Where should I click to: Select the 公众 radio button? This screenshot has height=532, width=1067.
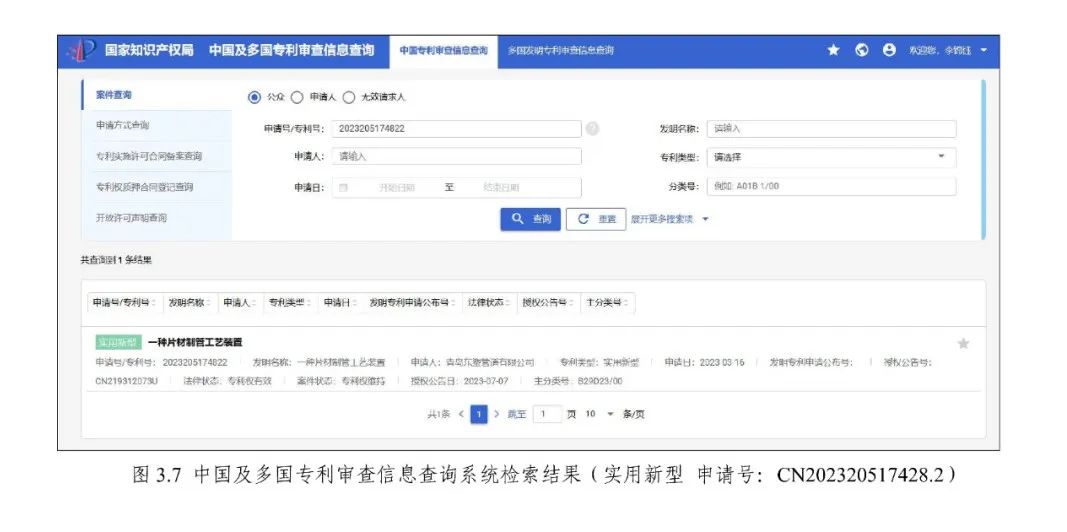coord(254,97)
